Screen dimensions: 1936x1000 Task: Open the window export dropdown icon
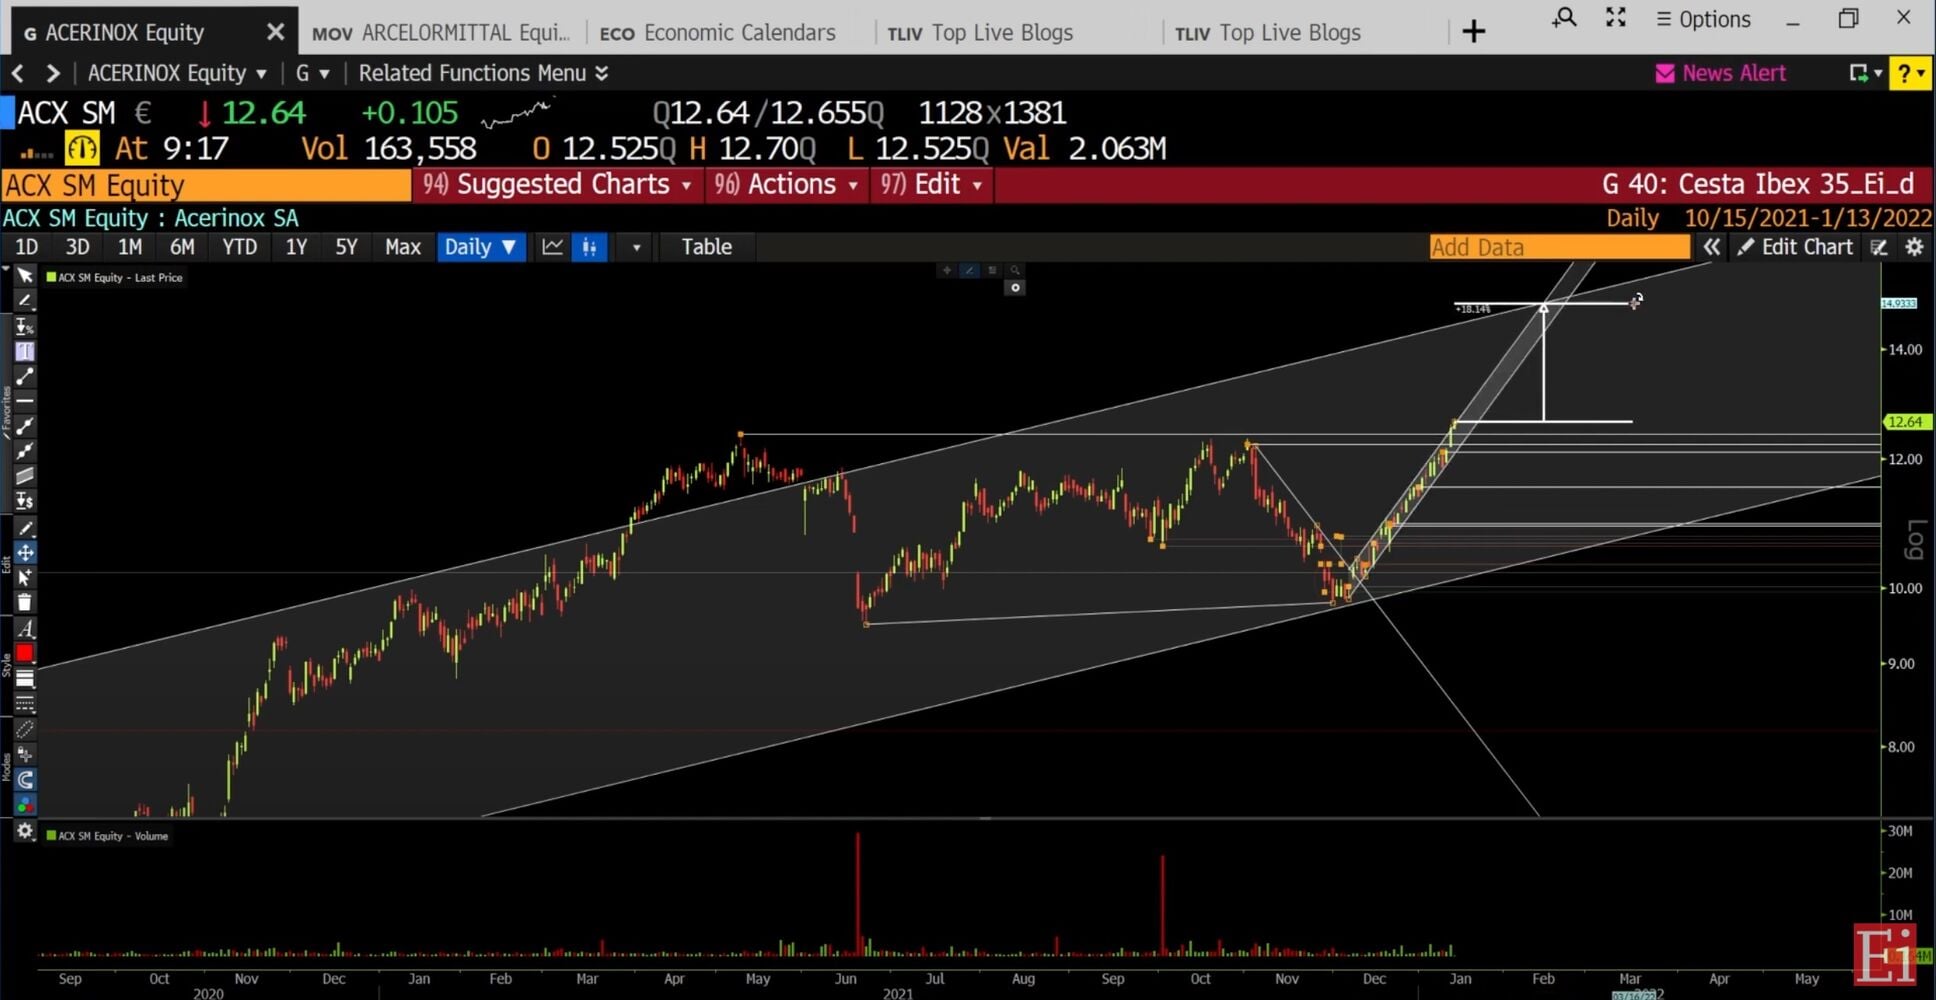click(1865, 73)
